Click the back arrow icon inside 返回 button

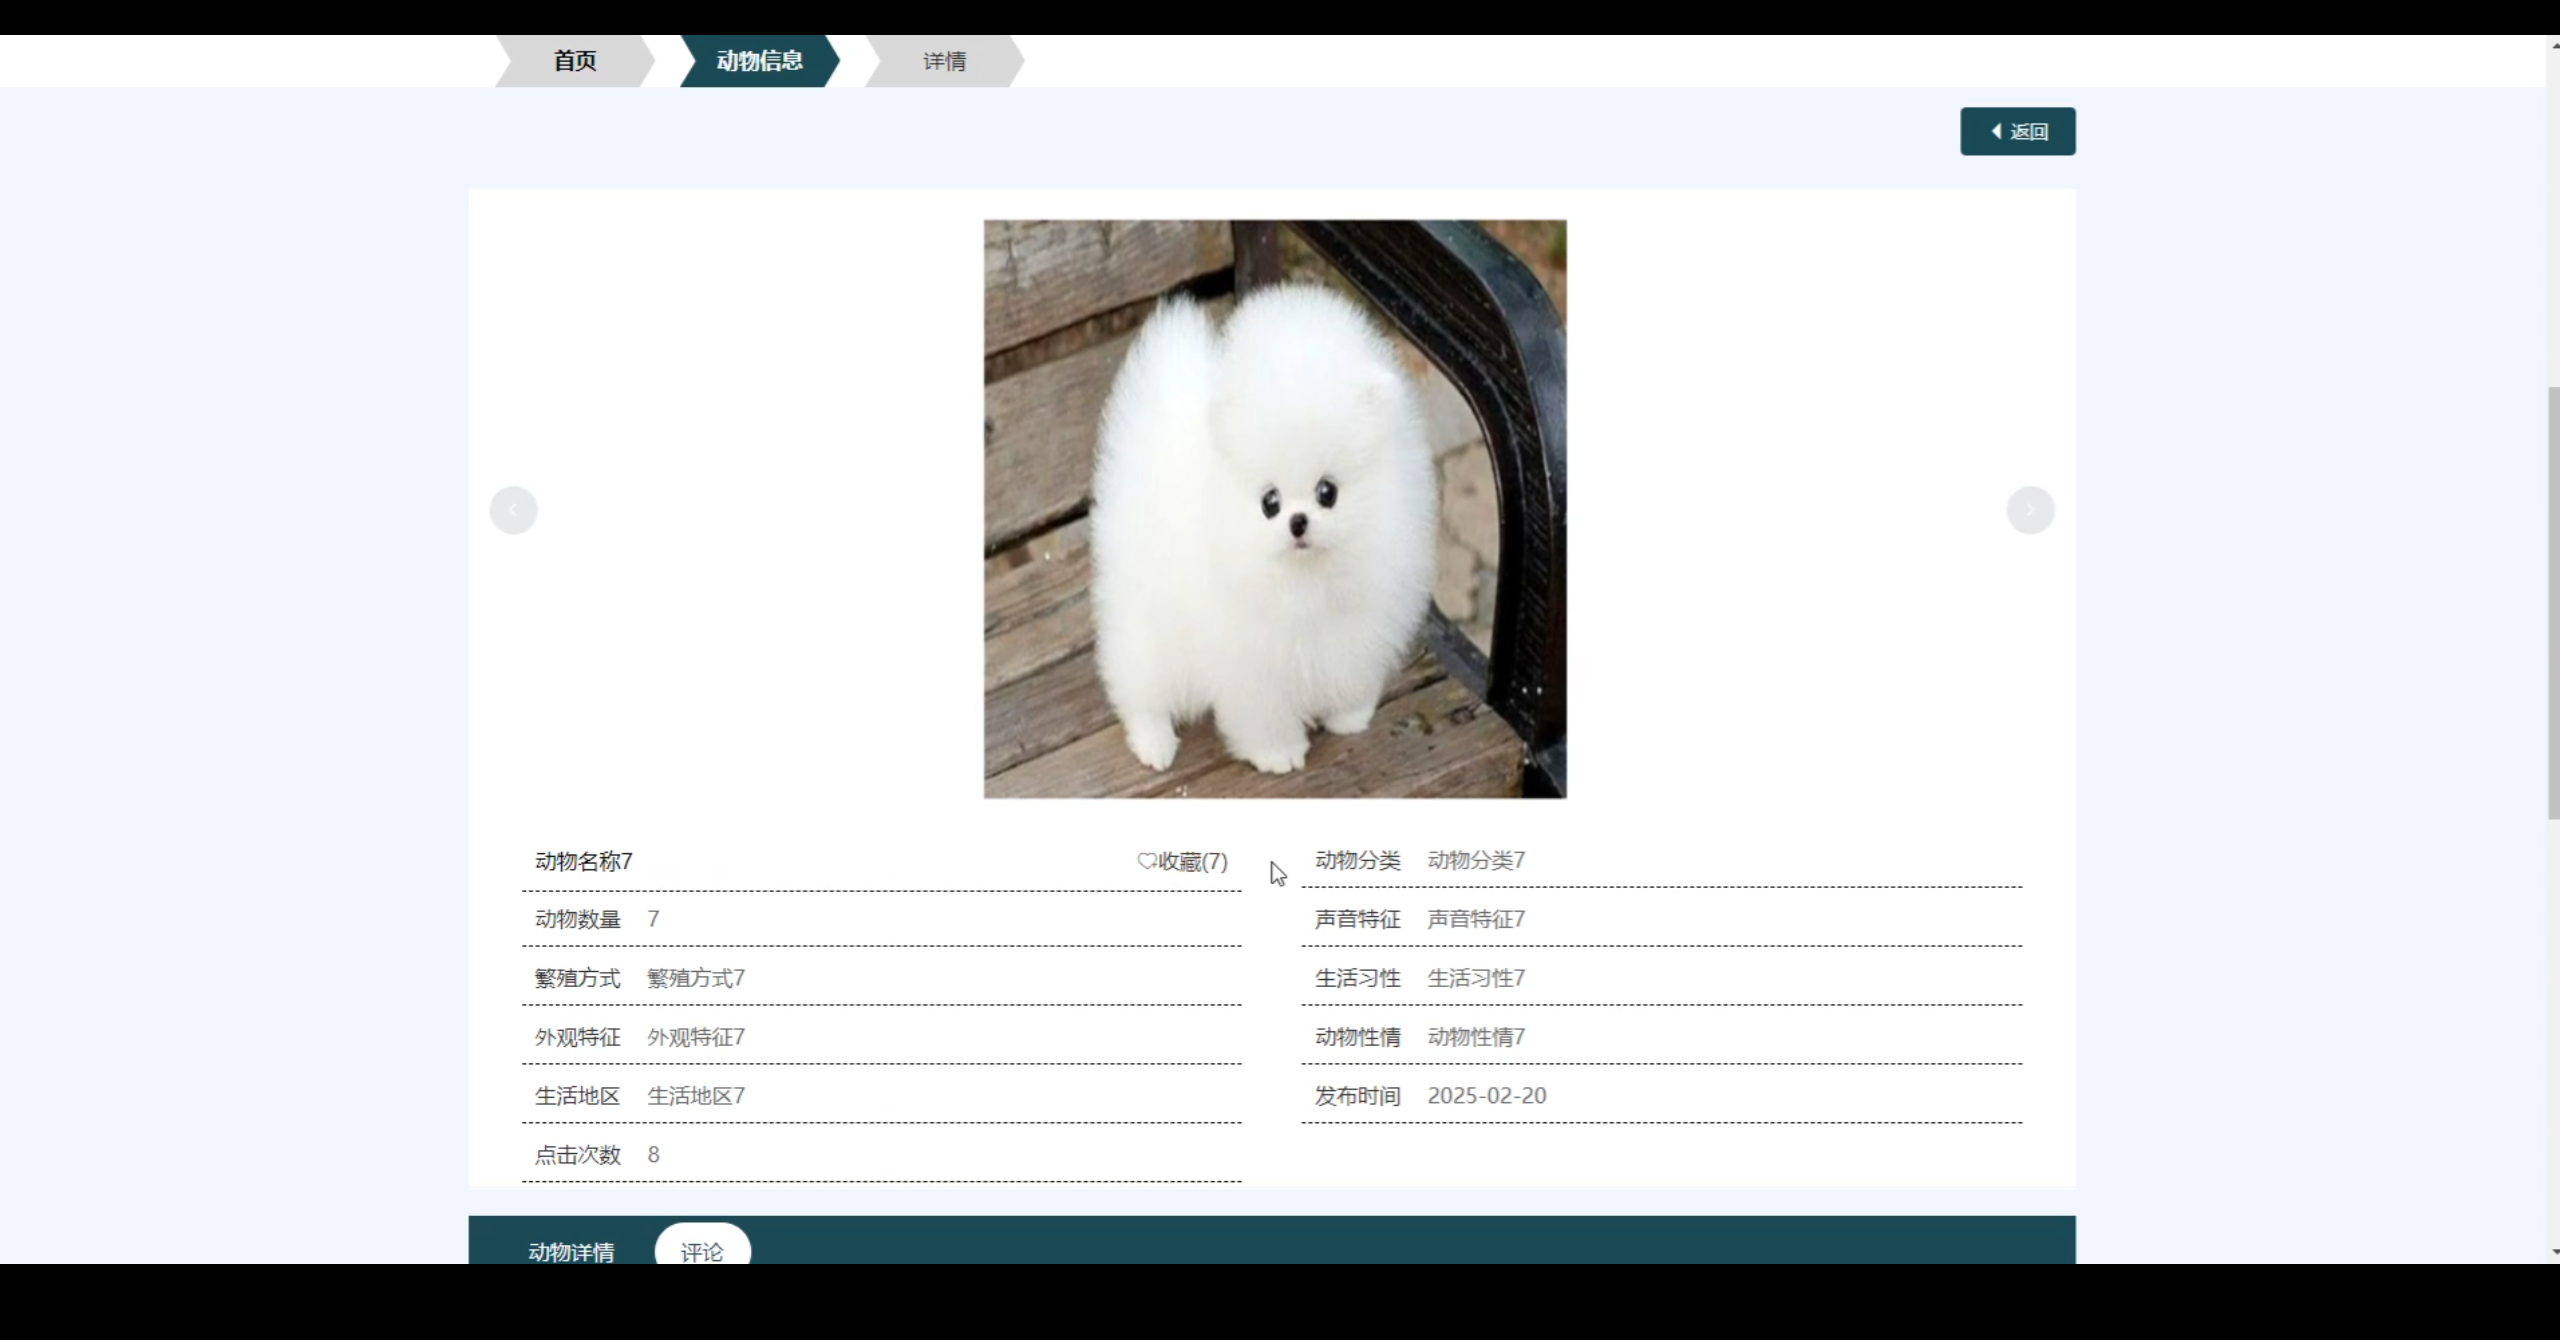[x=1995, y=131]
